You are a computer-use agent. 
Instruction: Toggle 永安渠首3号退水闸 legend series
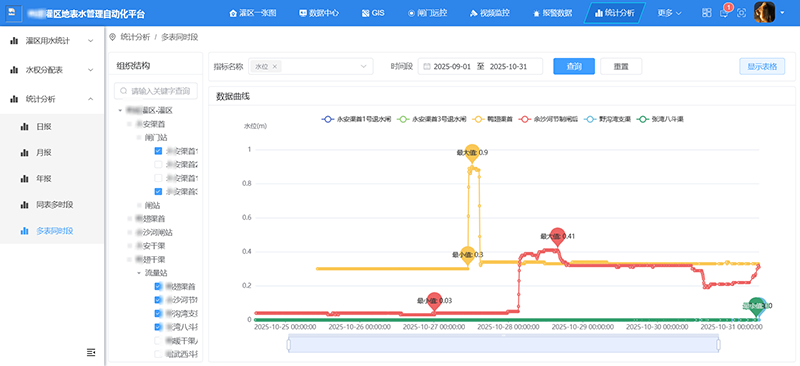pyautogui.click(x=431, y=119)
